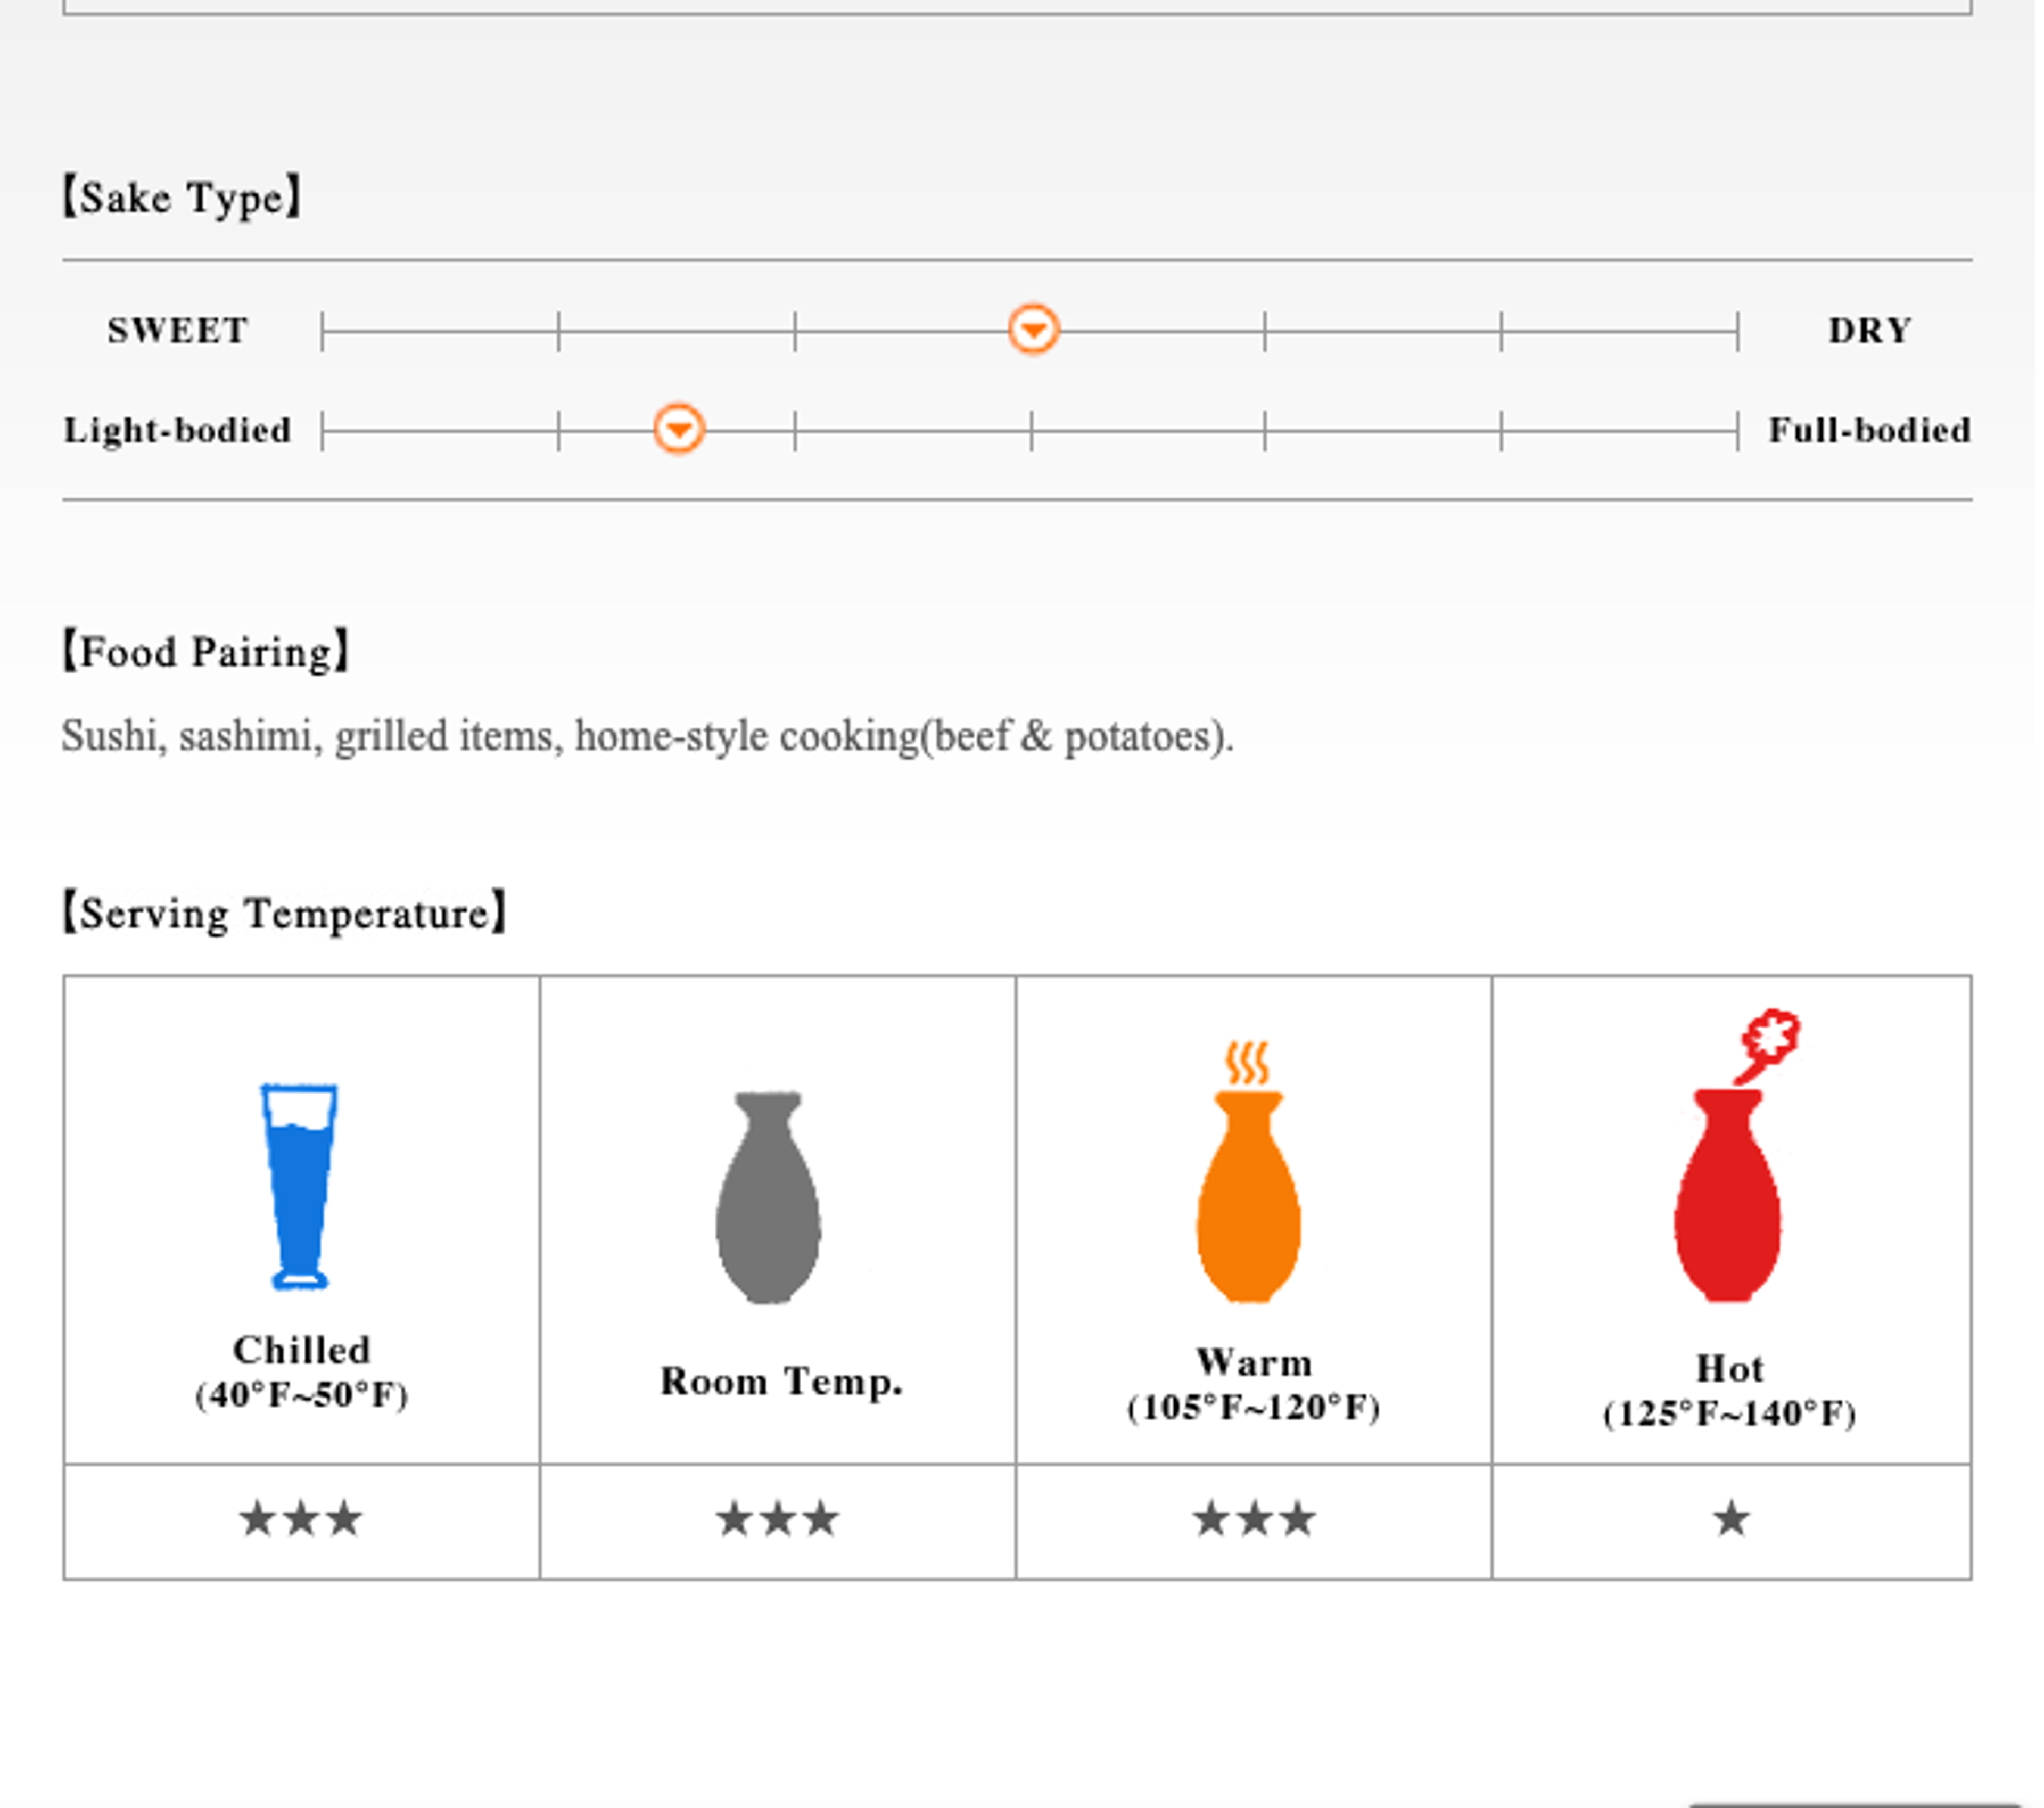The image size is (2044, 1808).
Task: Click the Serving Temperature heading
Action: pyautogui.click(x=284, y=912)
